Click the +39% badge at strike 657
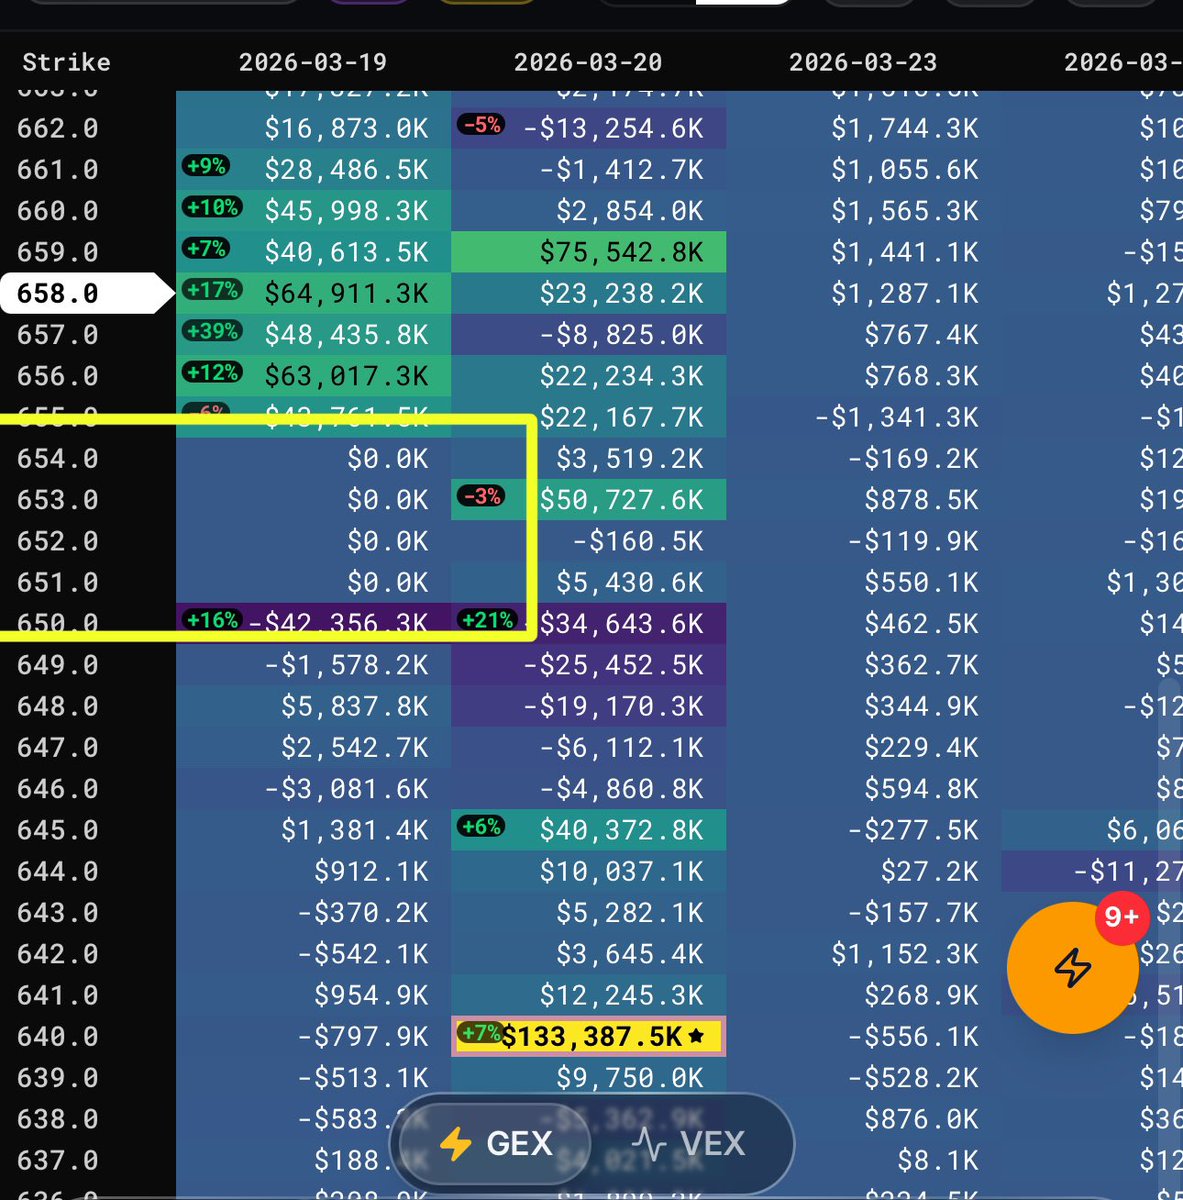The width and height of the screenshot is (1183, 1200). point(212,331)
